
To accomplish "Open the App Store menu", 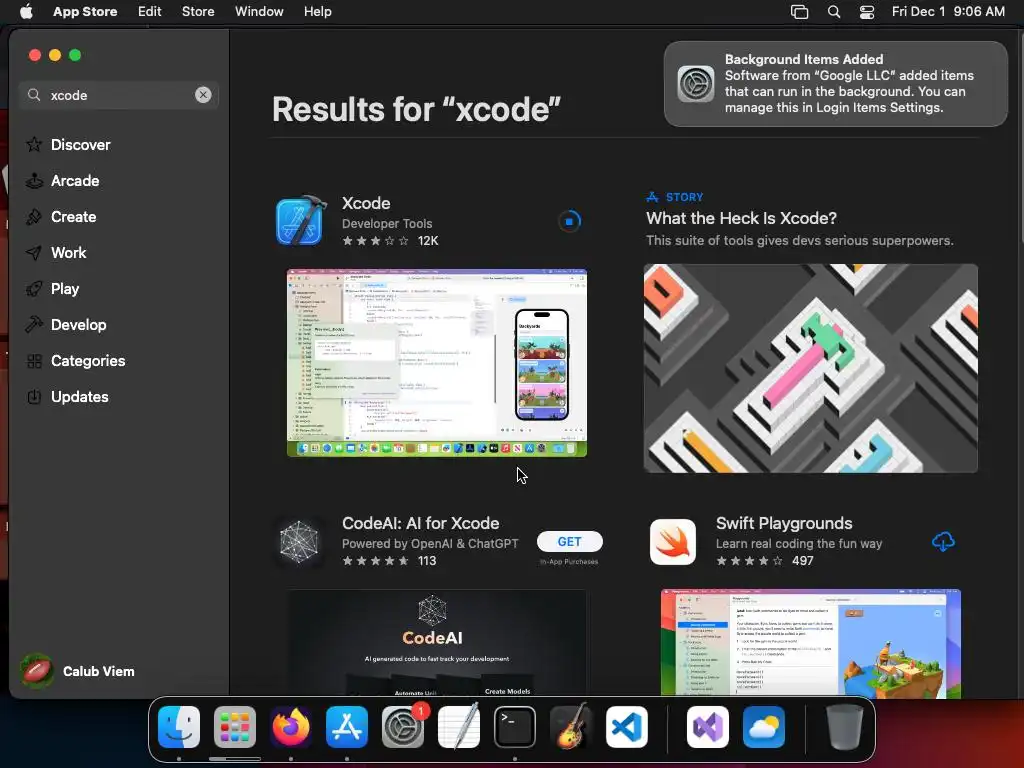I will point(85,11).
